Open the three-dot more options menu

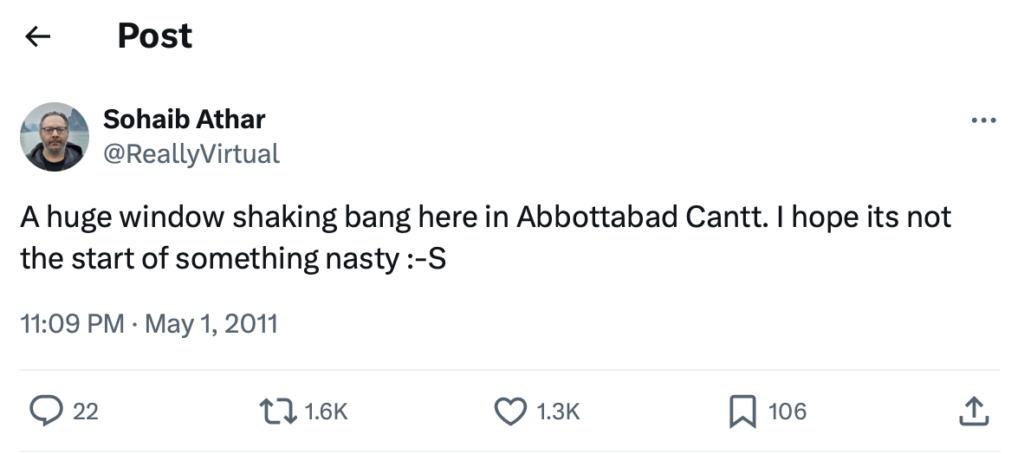click(984, 120)
